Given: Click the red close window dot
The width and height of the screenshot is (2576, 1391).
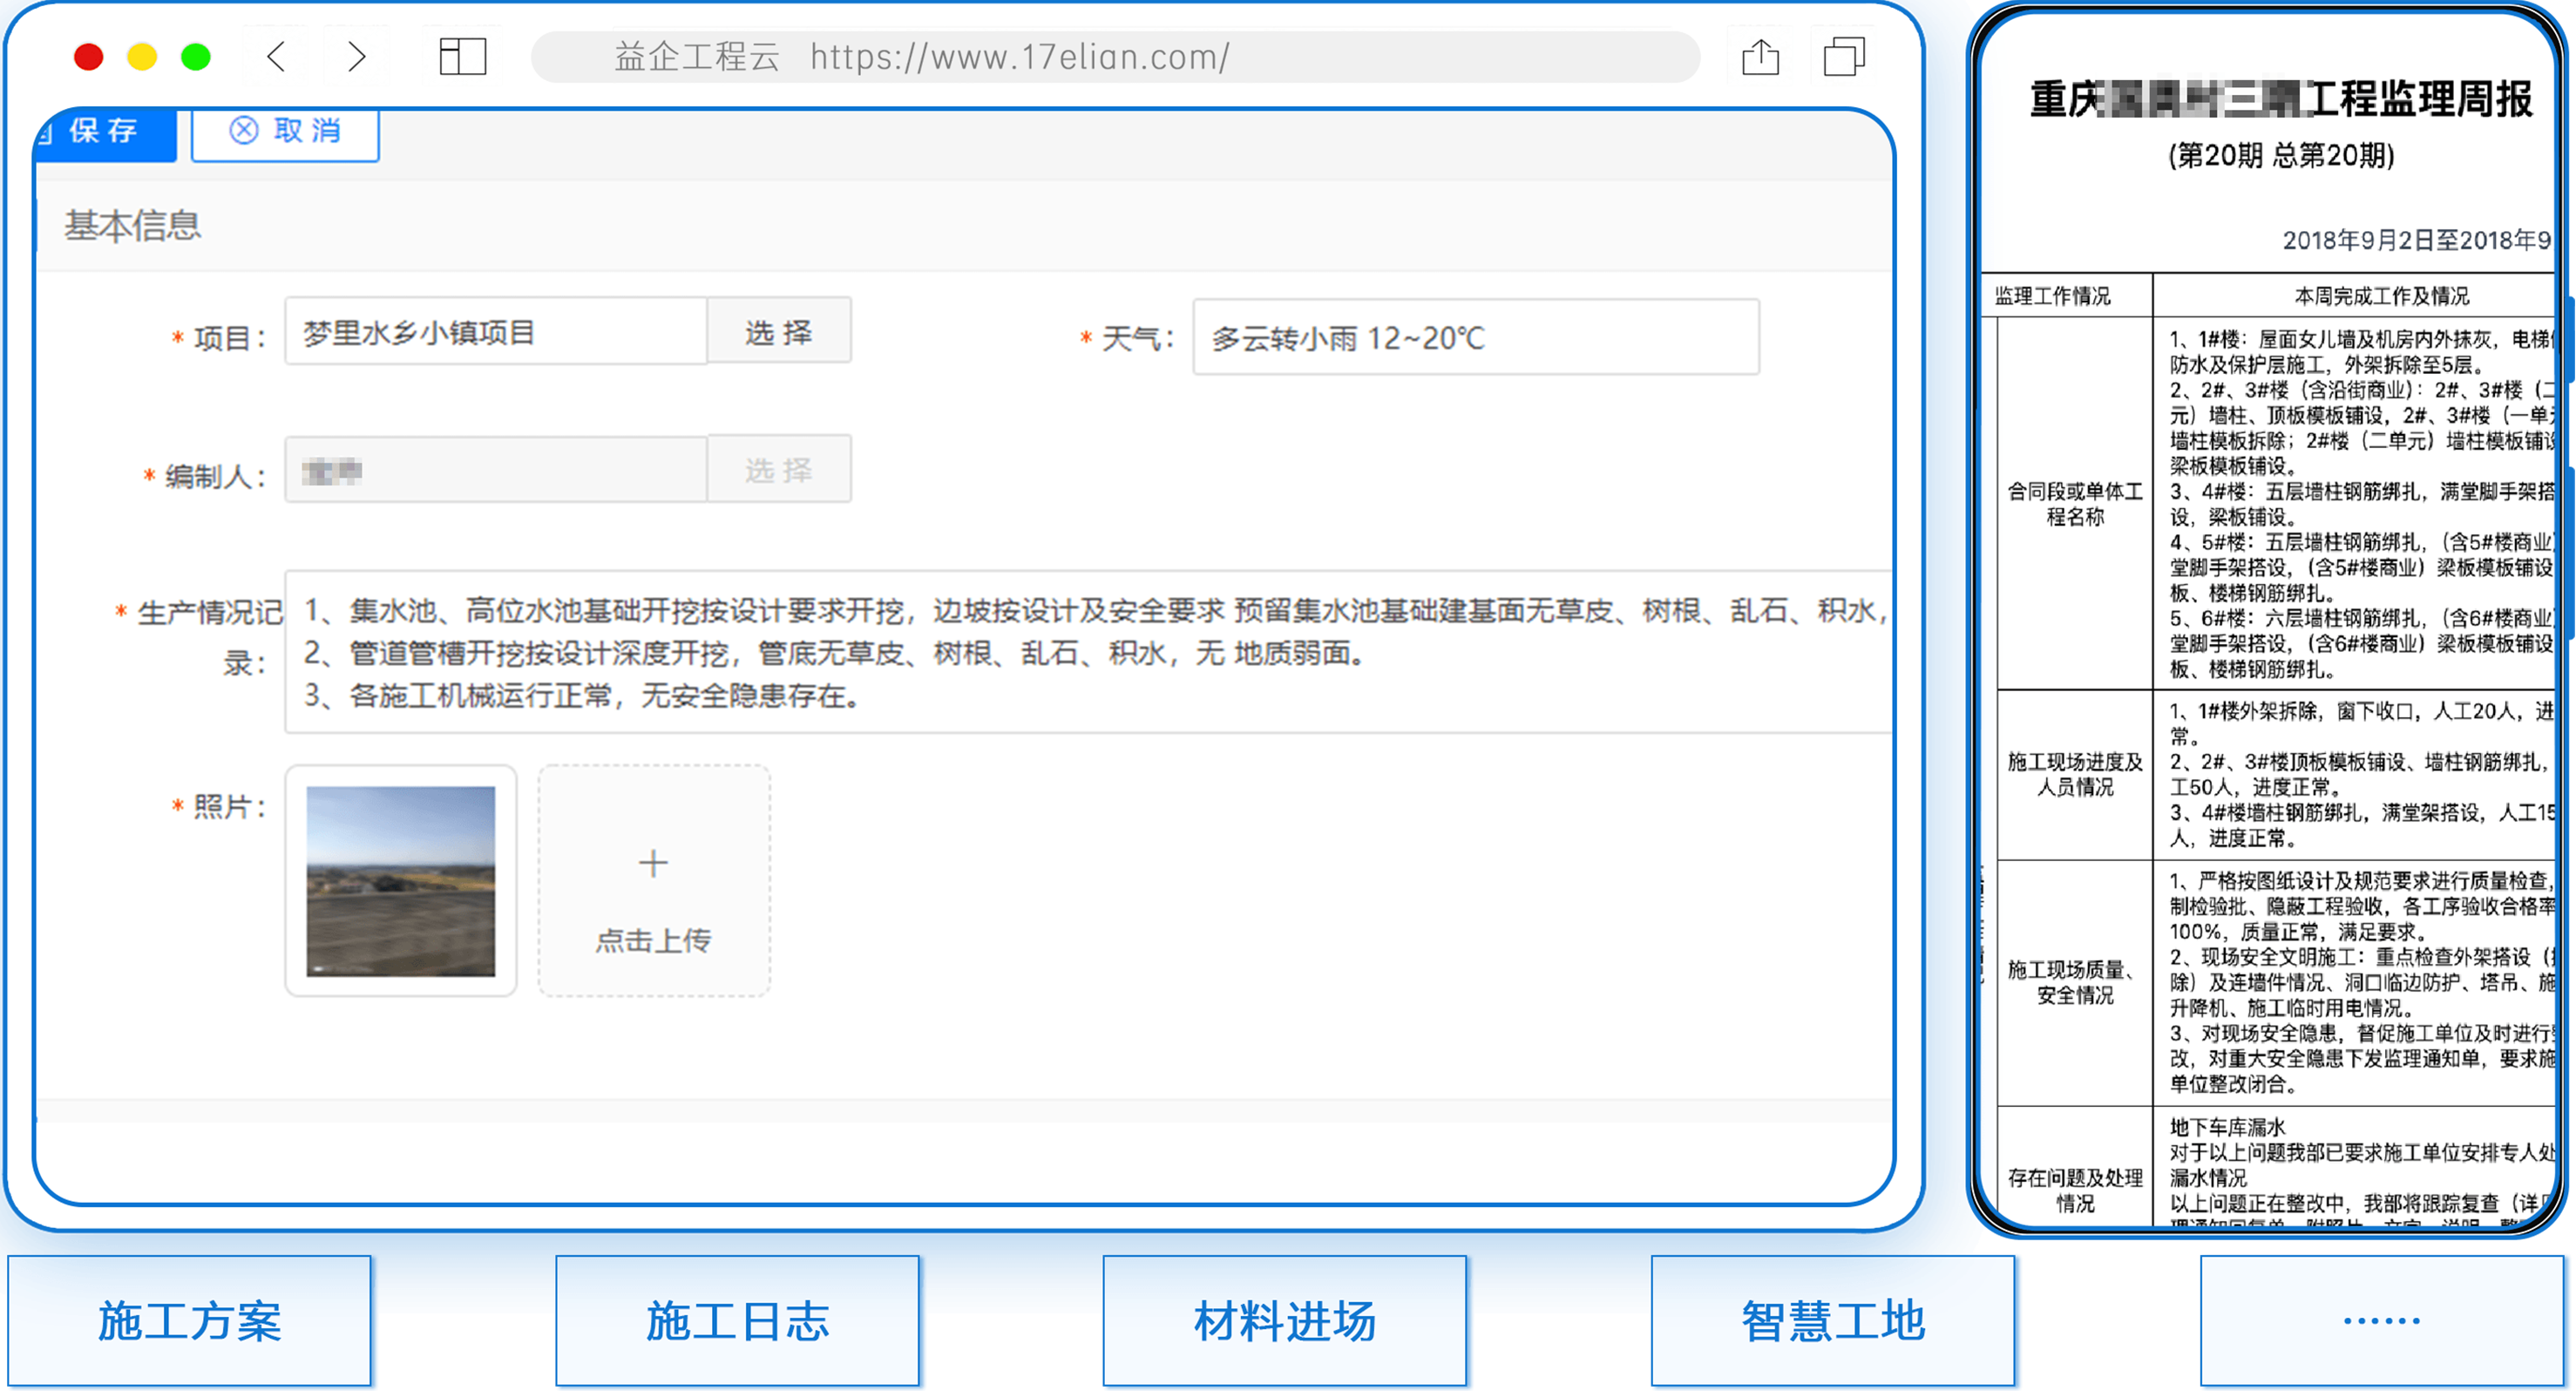Looking at the screenshot, I should pos(89,56).
